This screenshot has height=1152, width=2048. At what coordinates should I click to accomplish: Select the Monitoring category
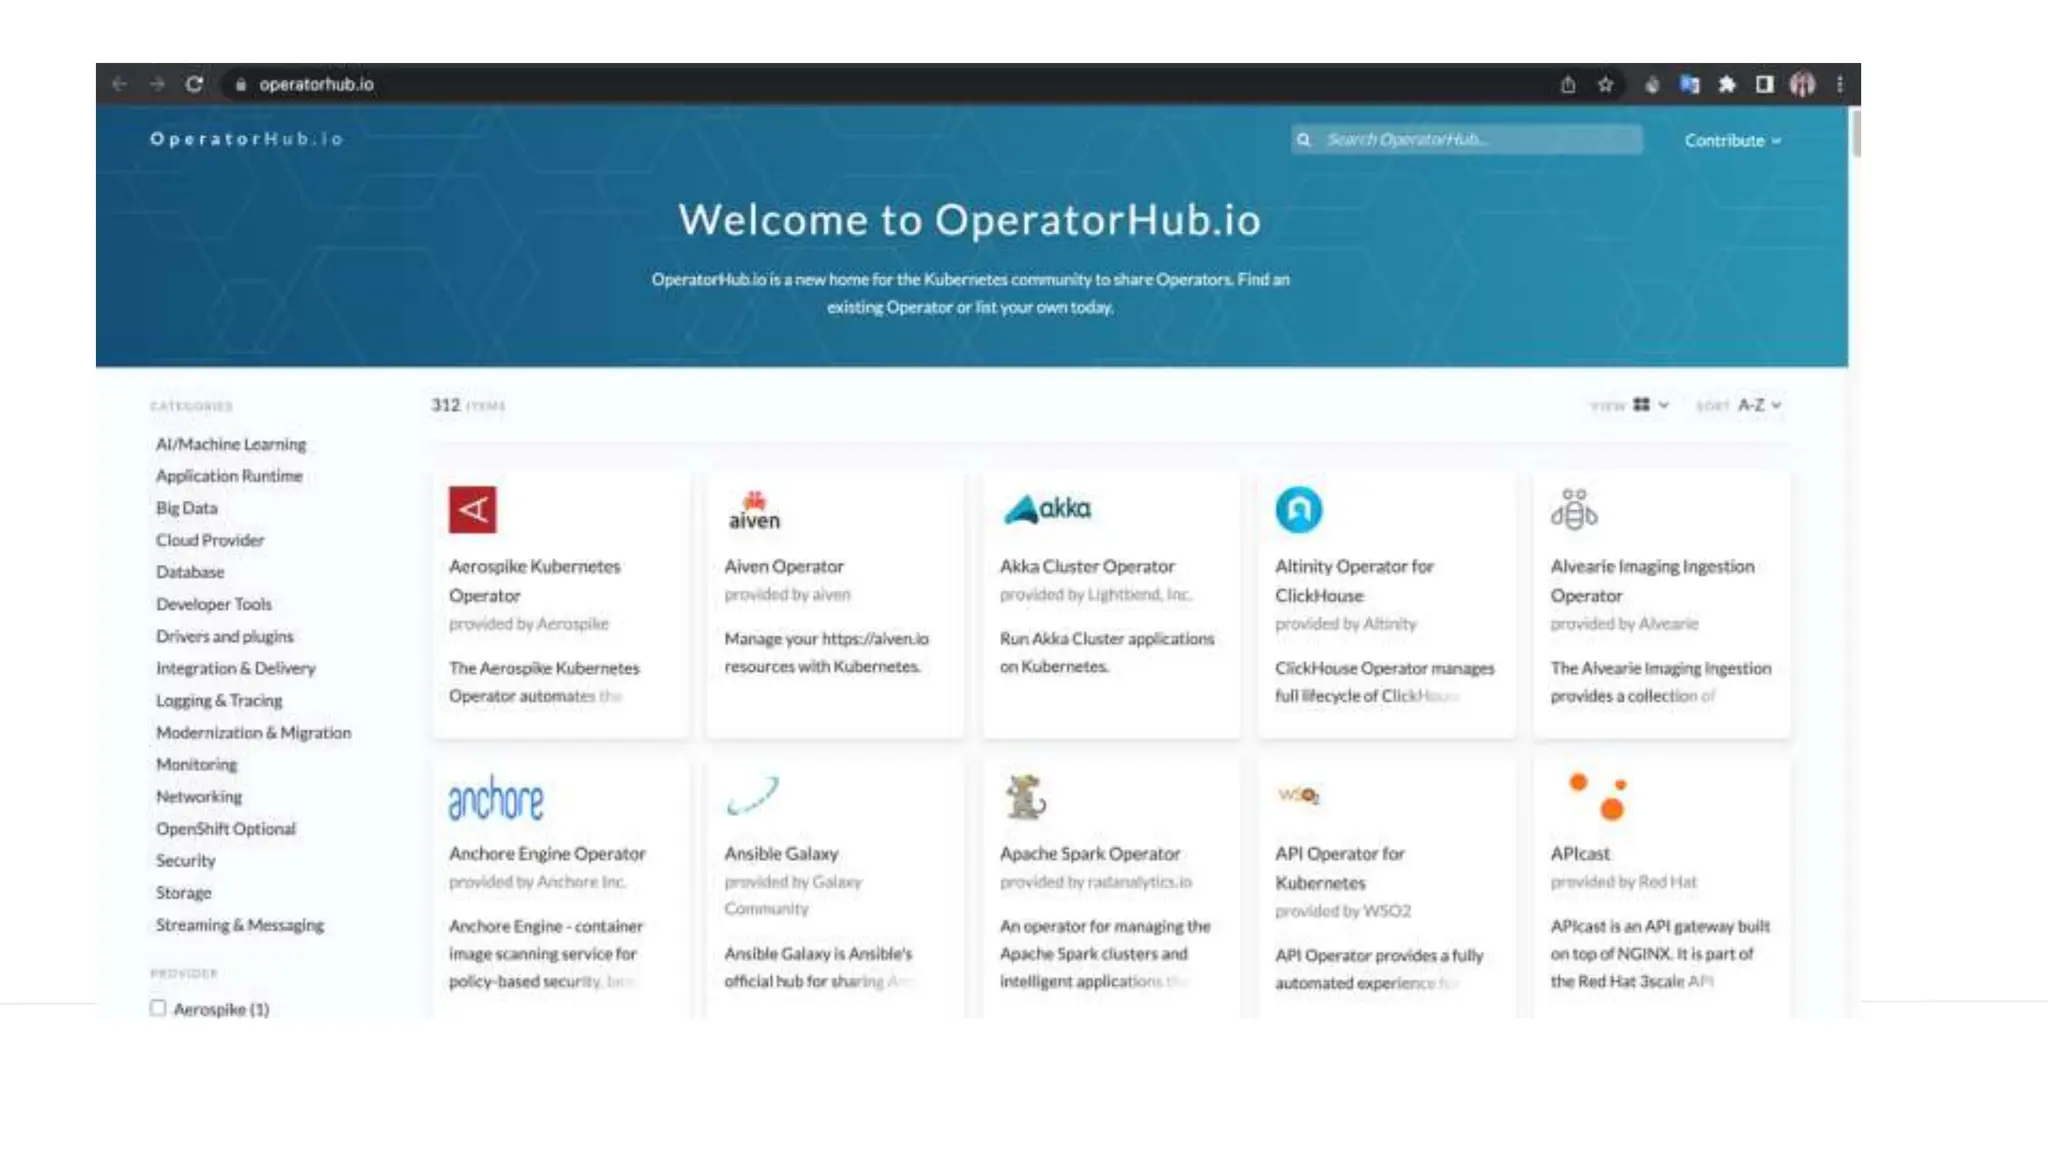[196, 764]
